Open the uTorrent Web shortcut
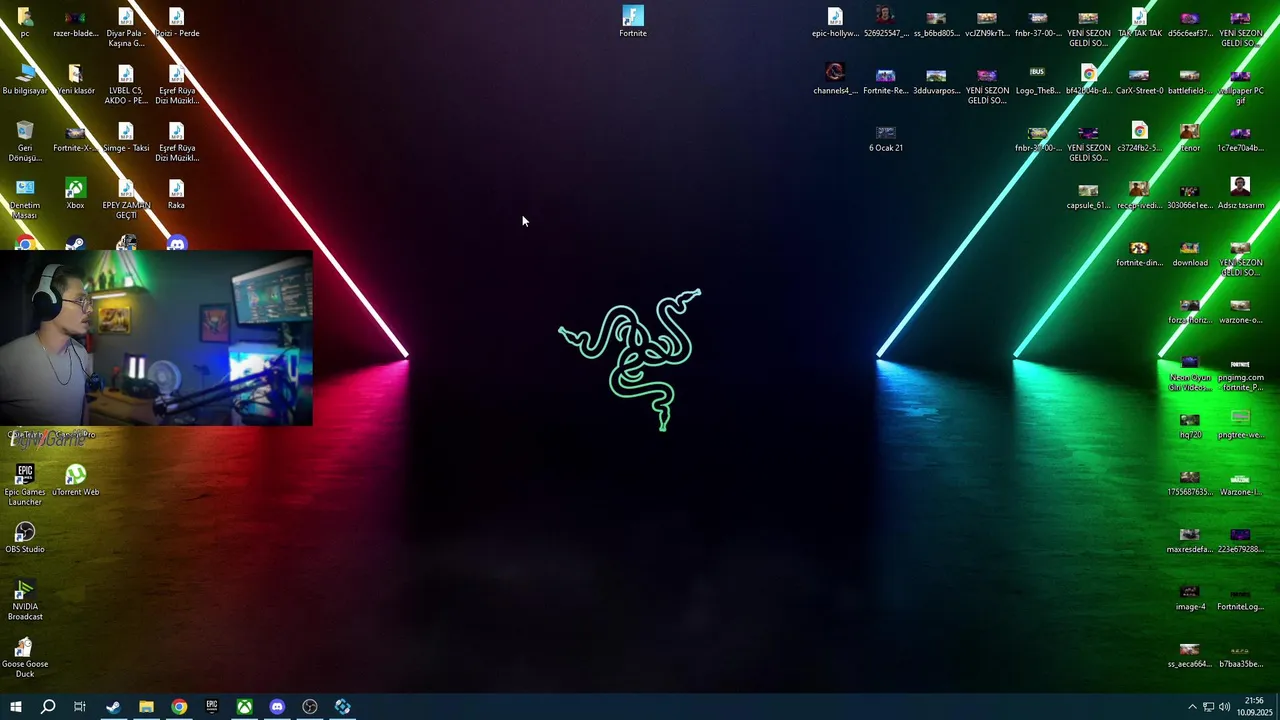 [x=75, y=480]
